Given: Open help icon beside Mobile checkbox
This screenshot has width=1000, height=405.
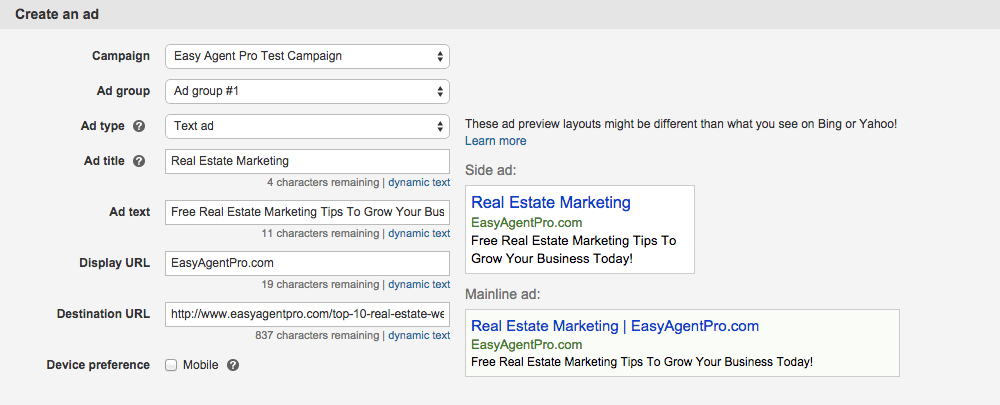Looking at the screenshot, I should [x=233, y=365].
